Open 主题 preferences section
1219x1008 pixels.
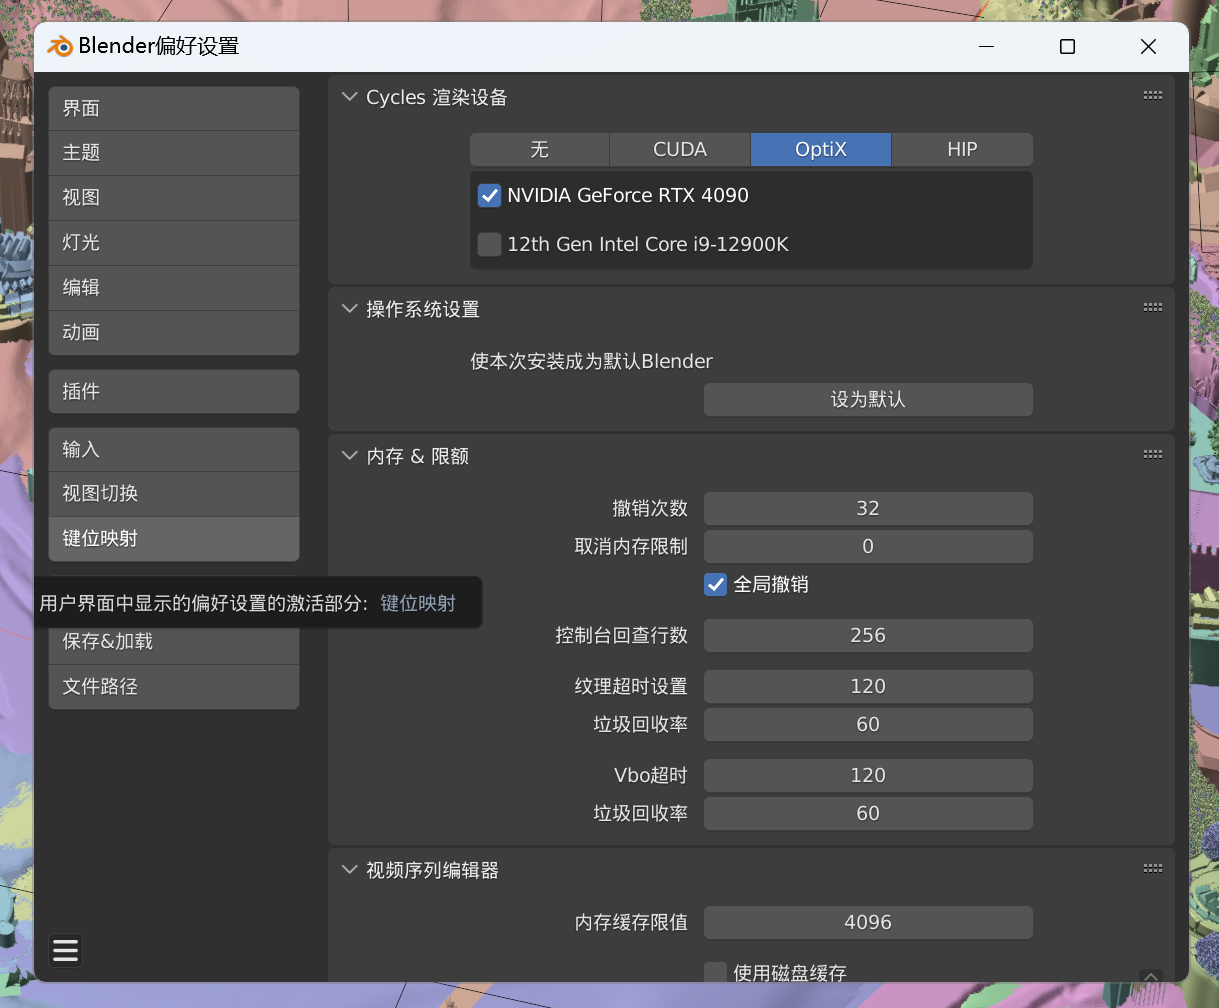coord(174,153)
